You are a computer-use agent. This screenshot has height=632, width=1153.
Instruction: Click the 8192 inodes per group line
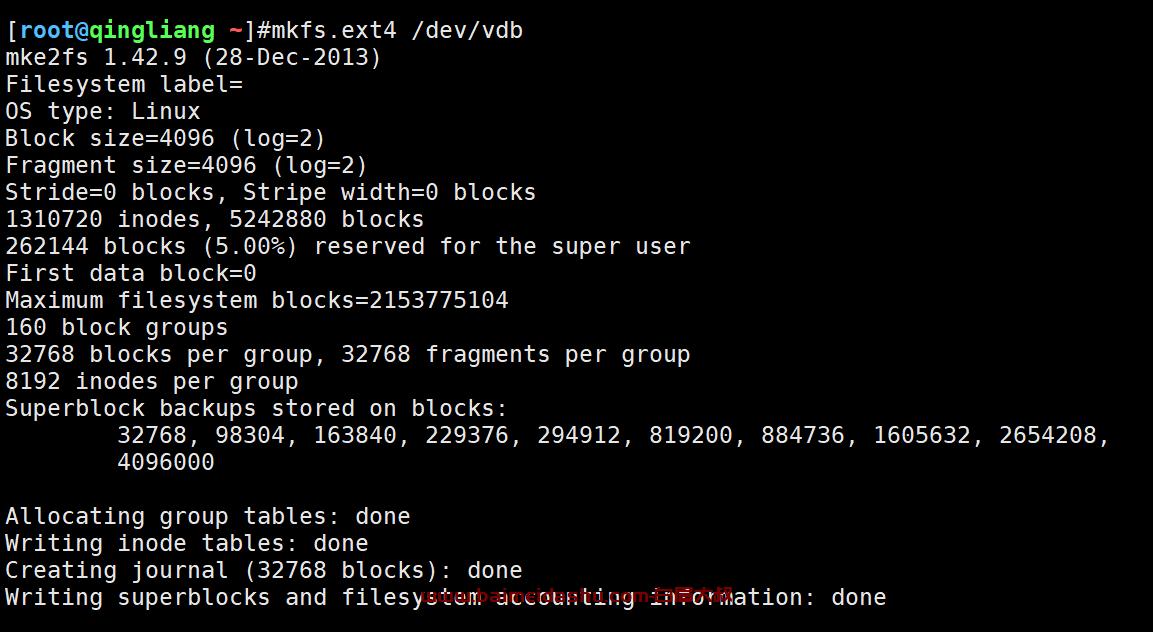151,381
